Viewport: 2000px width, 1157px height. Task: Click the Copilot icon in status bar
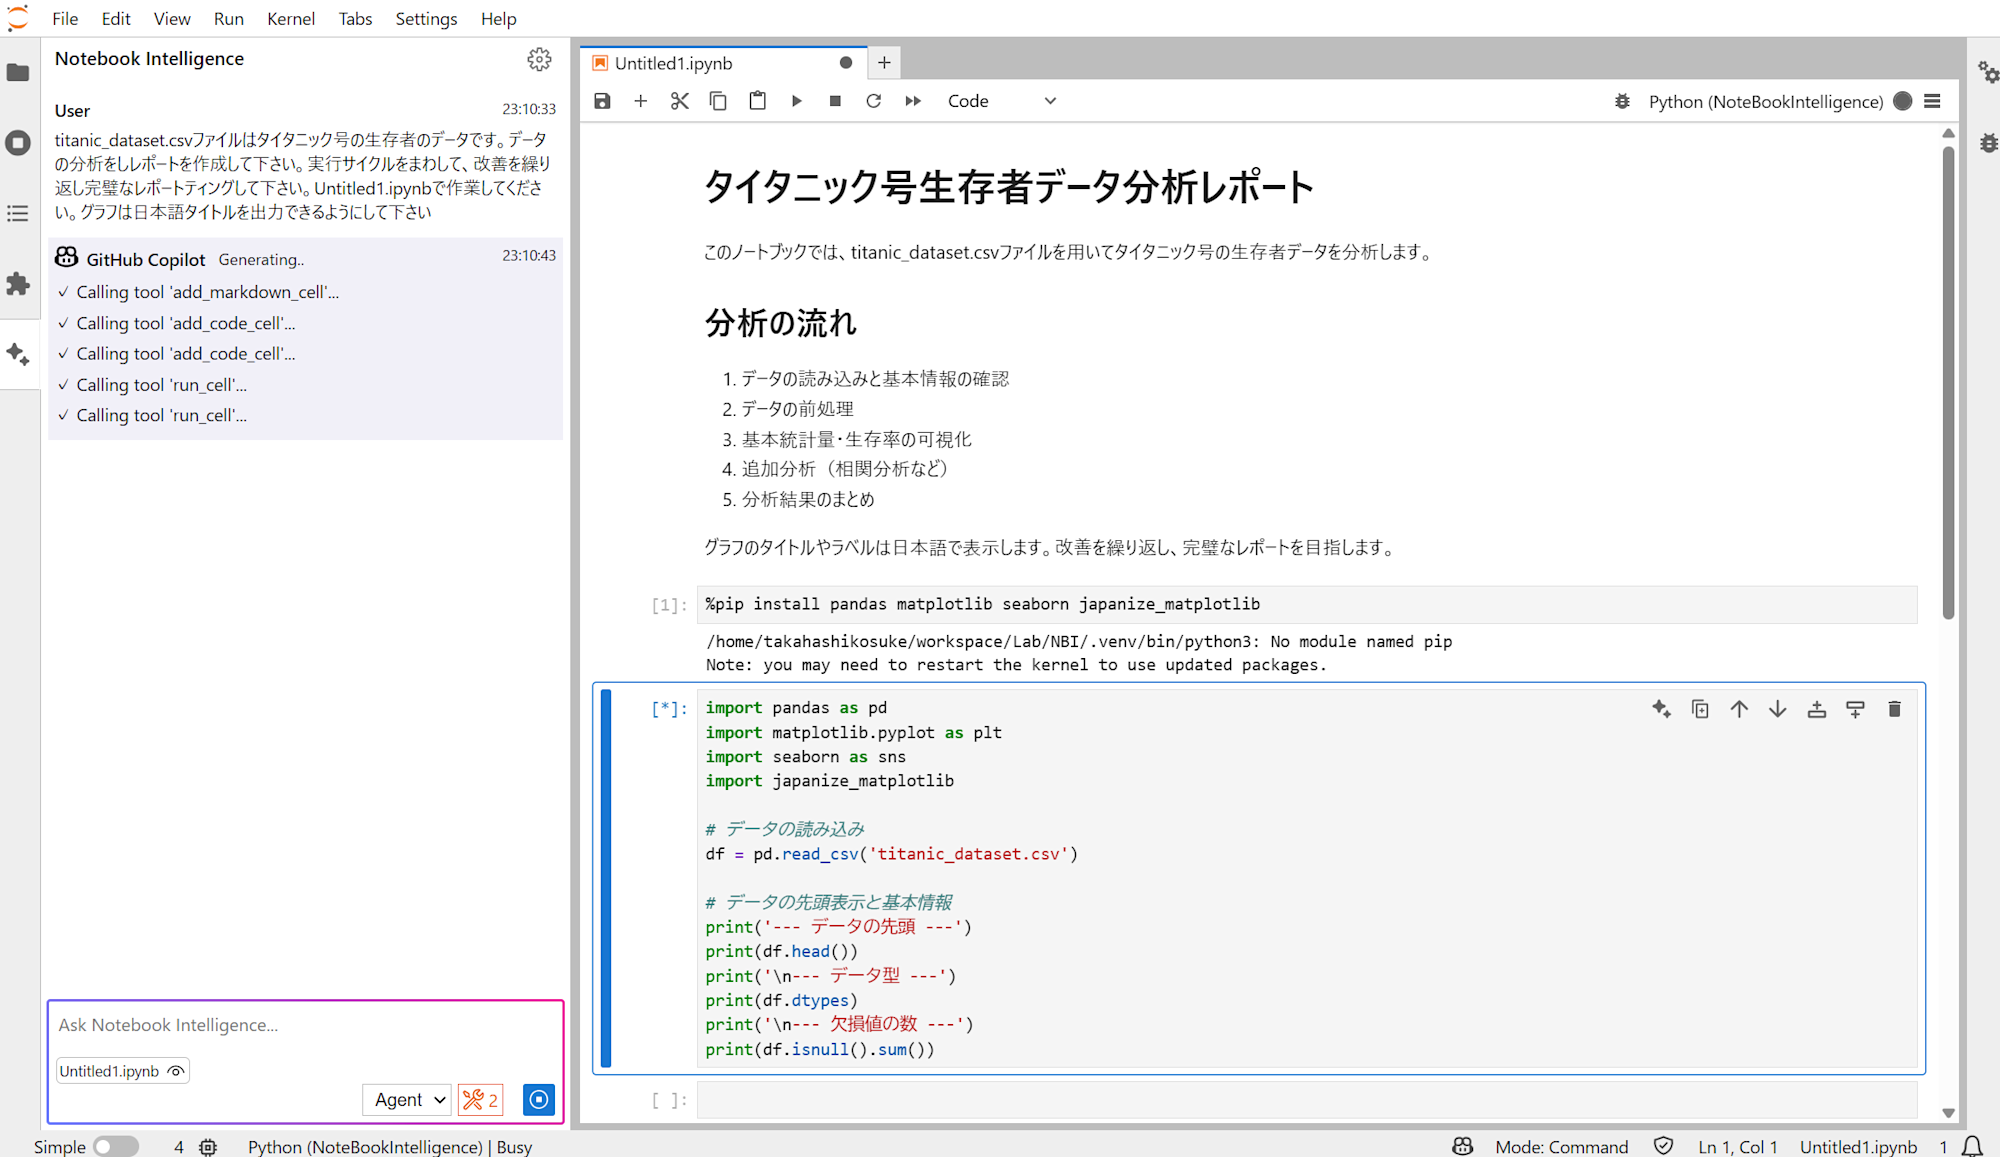point(1463,1146)
